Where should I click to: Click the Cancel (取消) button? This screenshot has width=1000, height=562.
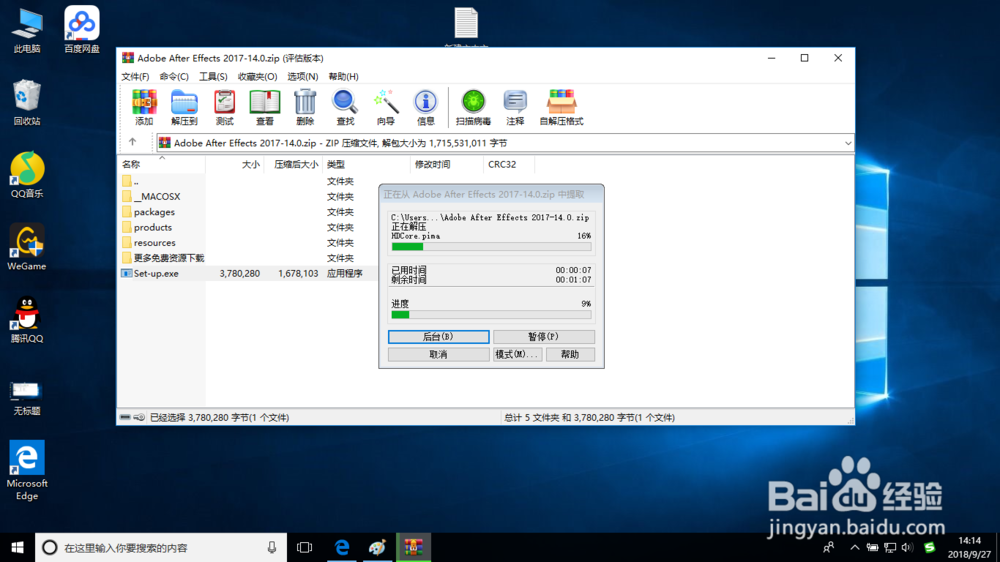[x=438, y=354]
